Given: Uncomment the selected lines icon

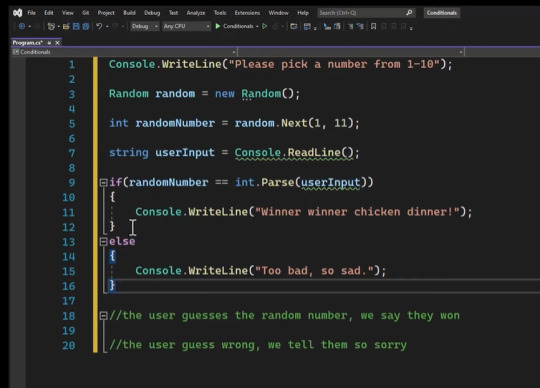Looking at the screenshot, I should pyautogui.click(x=360, y=26).
